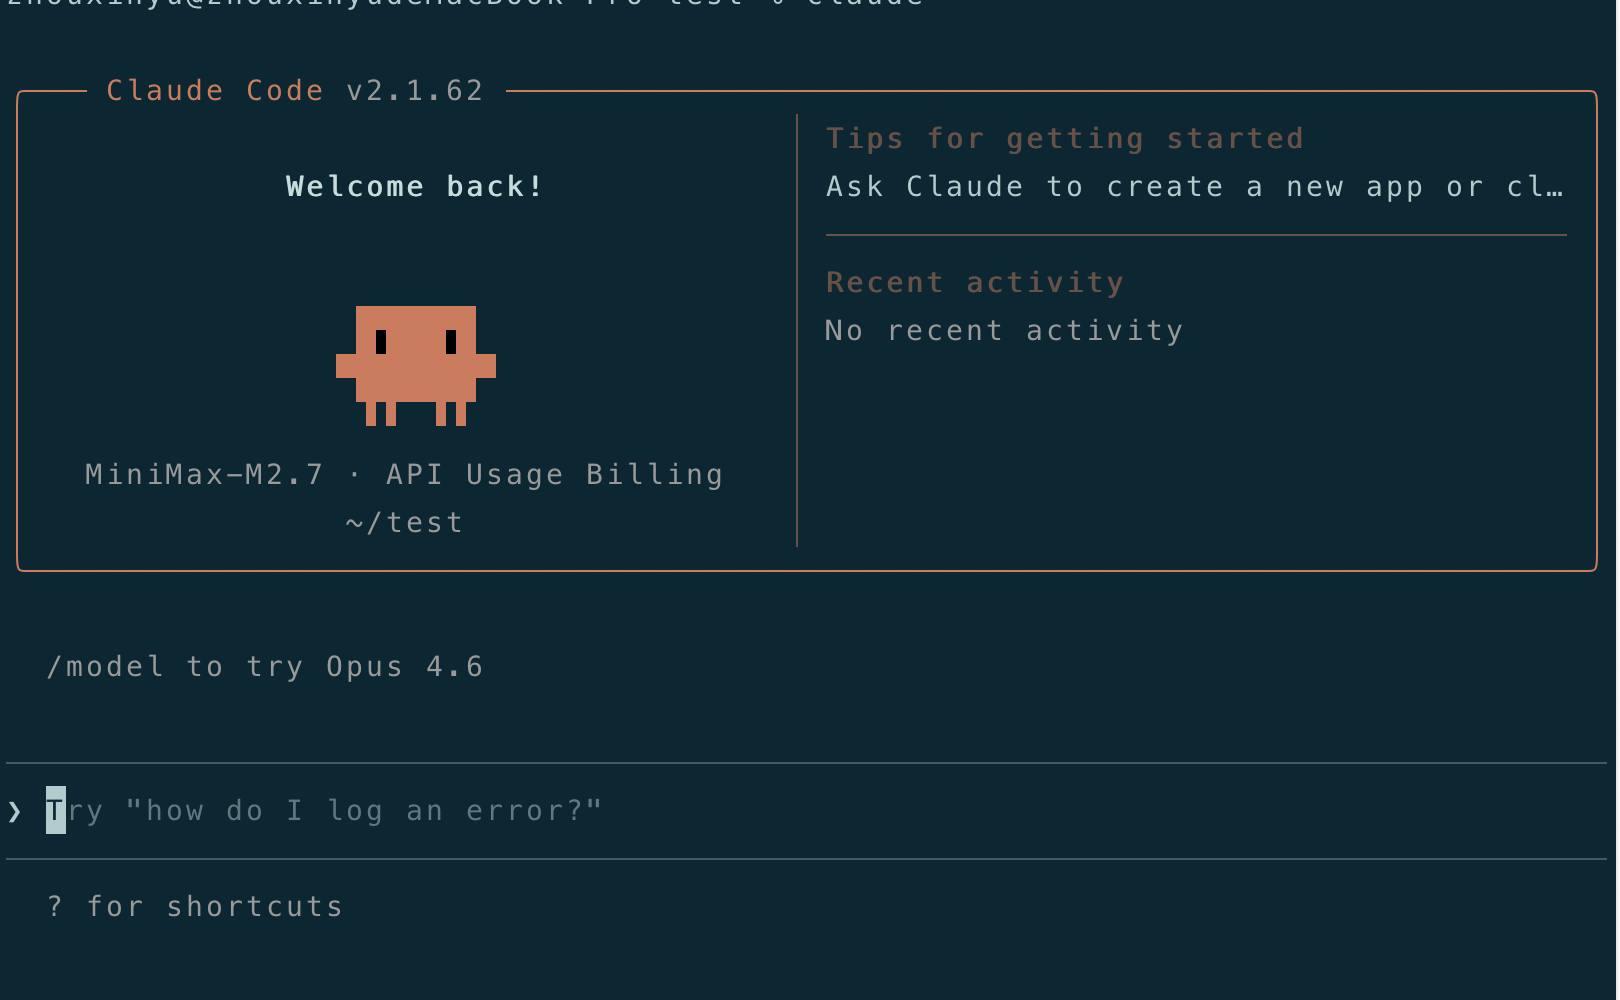This screenshot has height=1000, width=1620.
Task: Click the mascot's right eye
Action: tap(451, 342)
